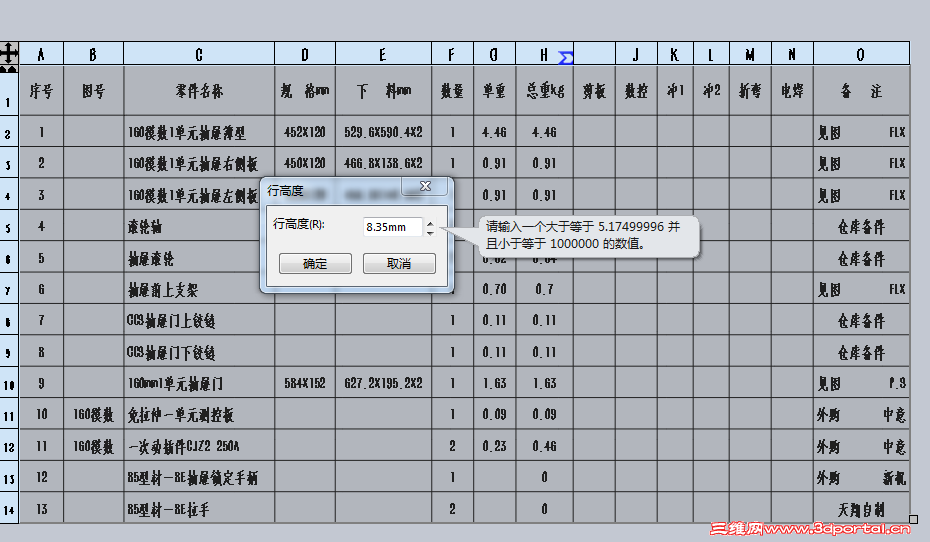
Task: Click the 冲2 header cell
Action: click(x=711, y=91)
